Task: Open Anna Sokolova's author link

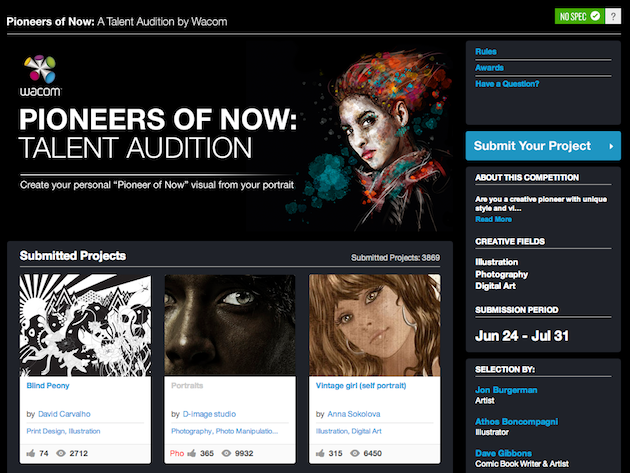Action: click(x=354, y=414)
